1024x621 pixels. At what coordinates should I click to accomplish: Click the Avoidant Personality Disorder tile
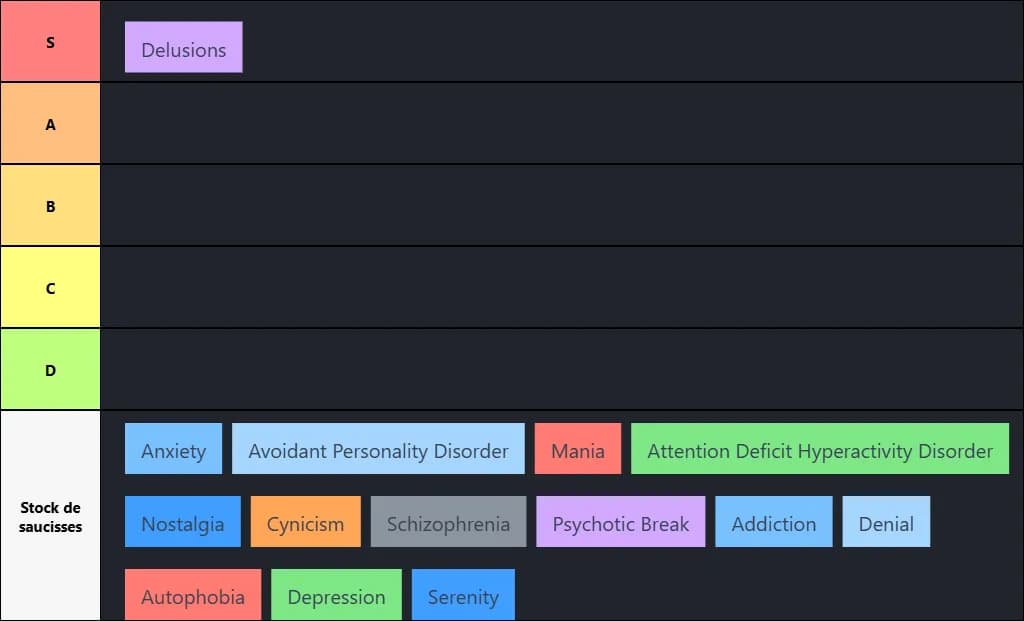378,449
